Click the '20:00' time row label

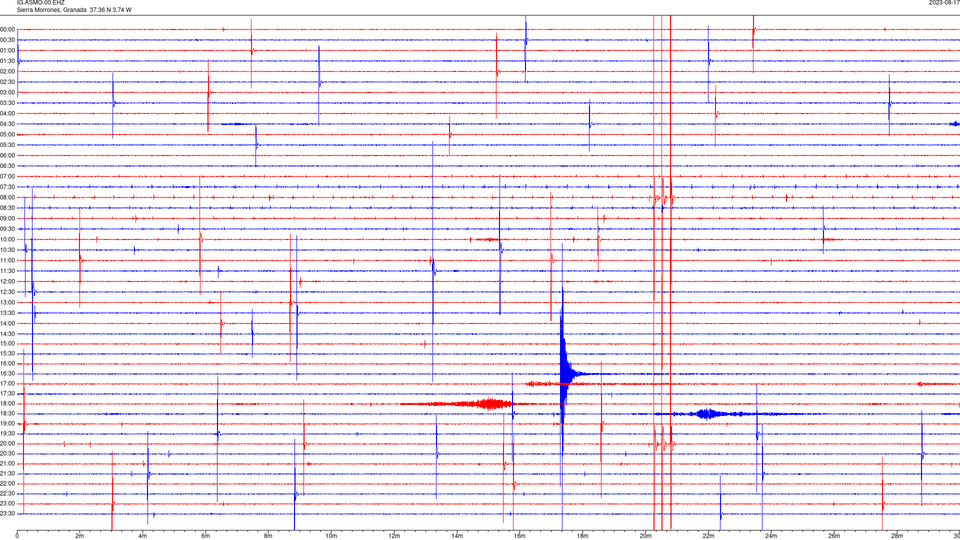coord(8,443)
